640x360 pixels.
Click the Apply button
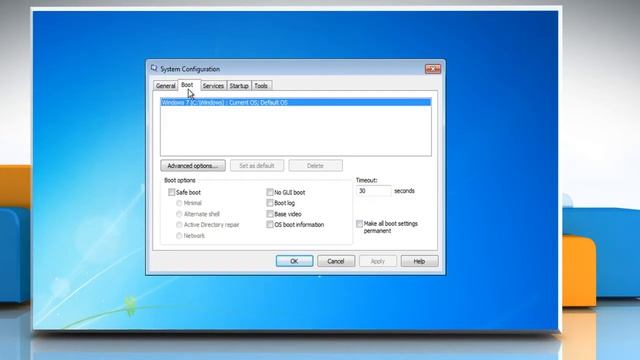coord(378,261)
